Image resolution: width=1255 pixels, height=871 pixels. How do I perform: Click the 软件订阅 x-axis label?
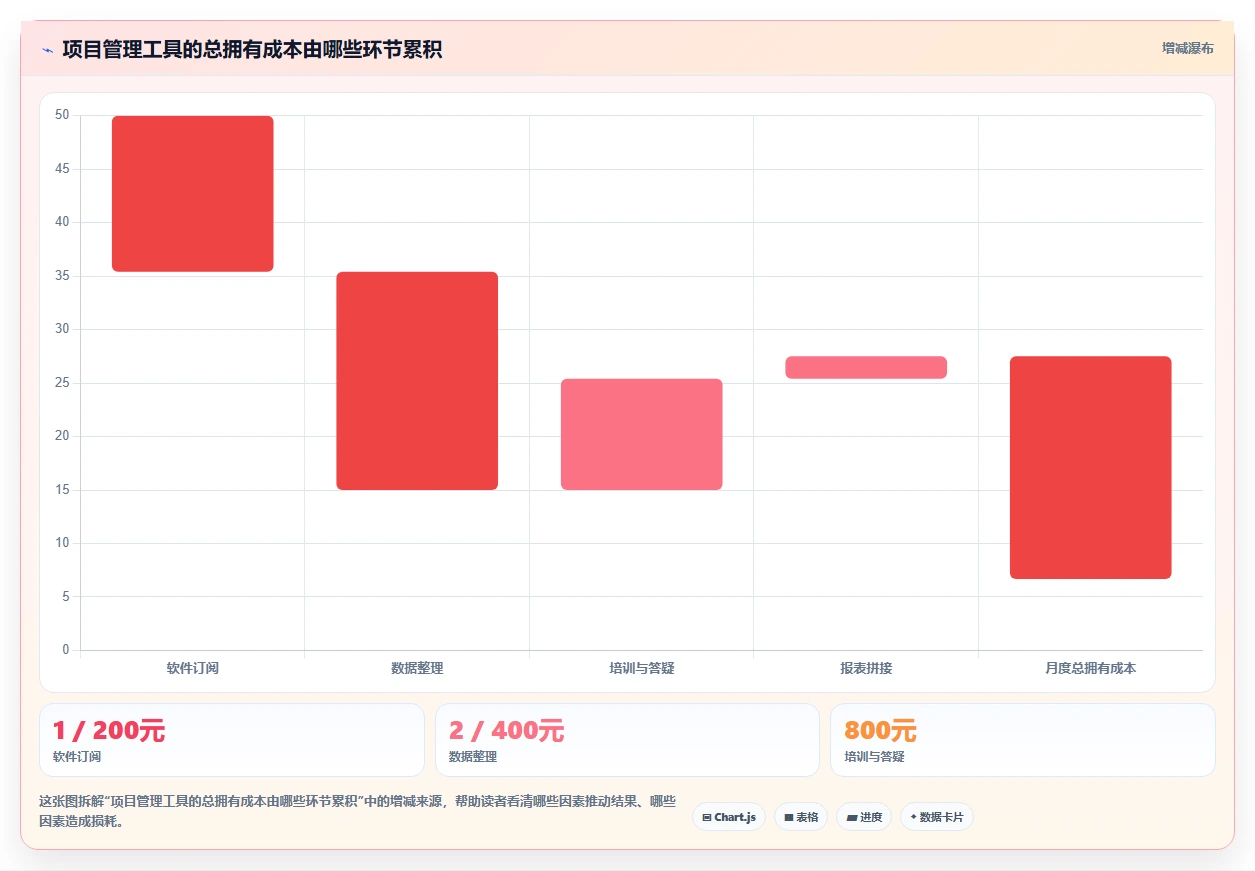point(192,668)
